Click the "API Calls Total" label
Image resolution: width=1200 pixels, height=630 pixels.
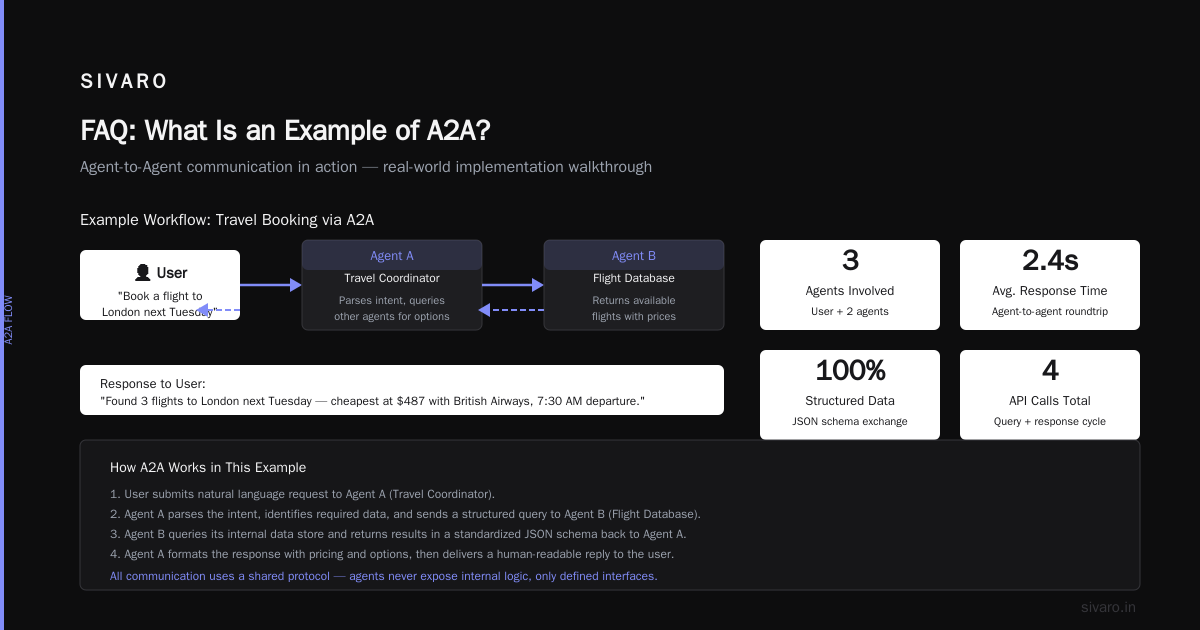click(x=1050, y=401)
